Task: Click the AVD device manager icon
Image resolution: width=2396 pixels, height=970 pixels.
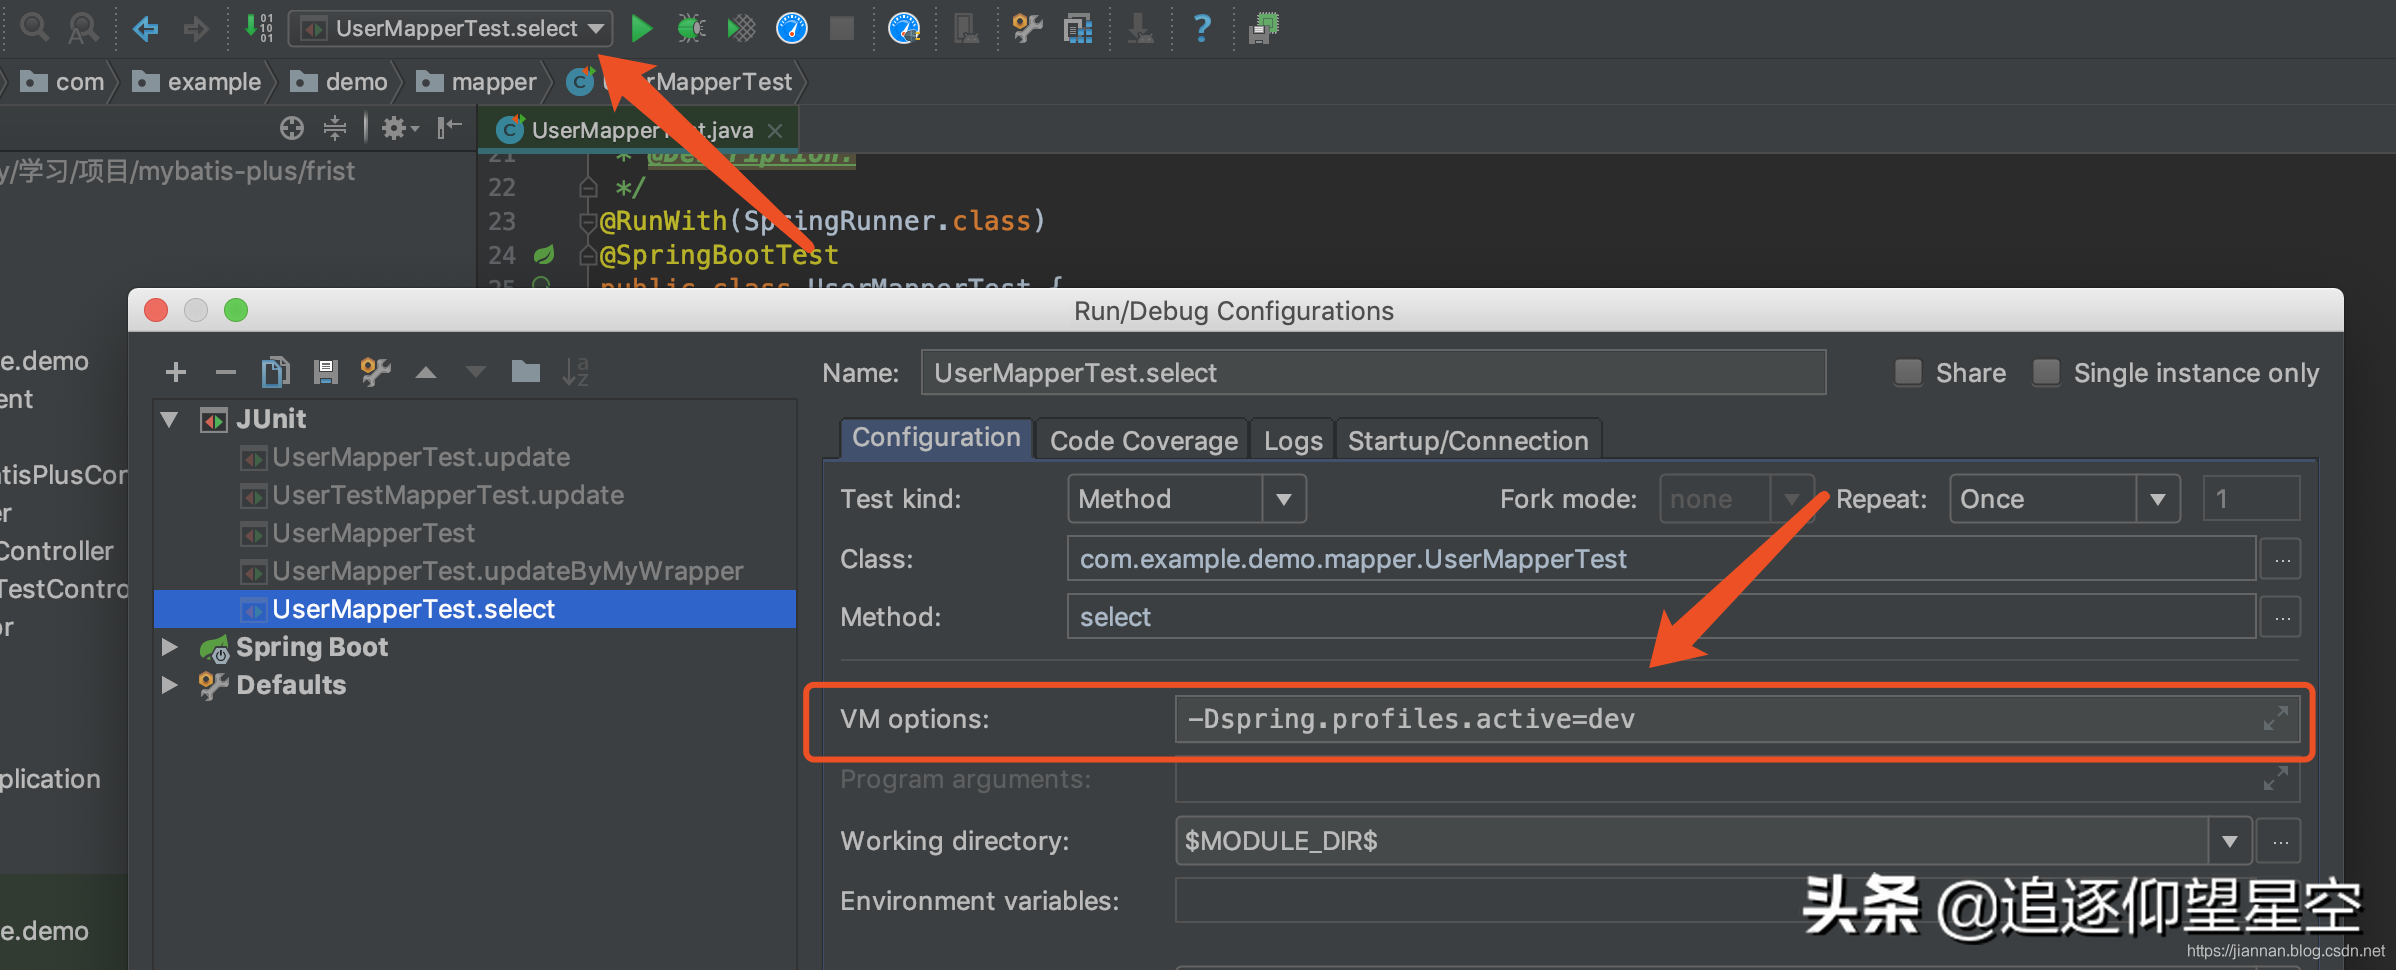Action: [x=966, y=28]
